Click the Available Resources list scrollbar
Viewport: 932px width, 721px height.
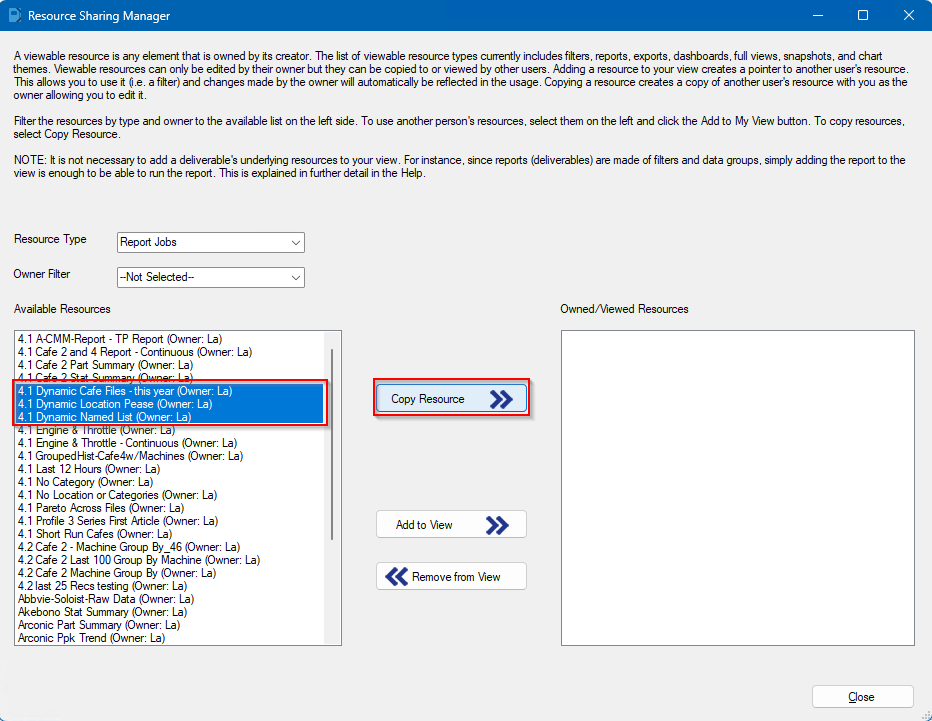click(332, 444)
